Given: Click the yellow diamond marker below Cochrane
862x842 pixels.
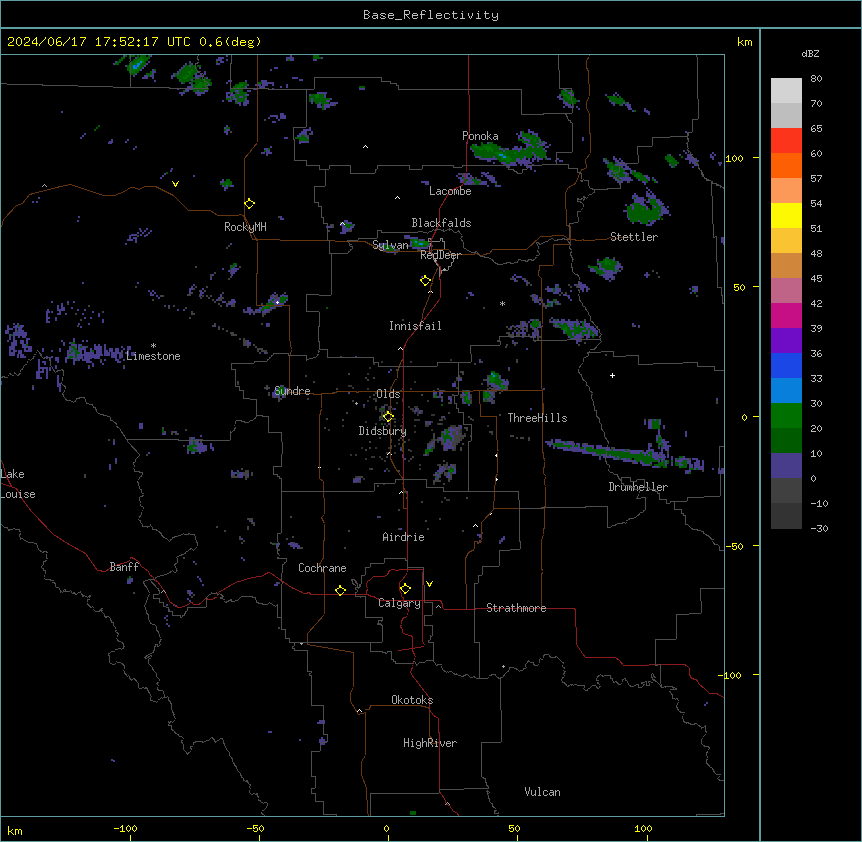Looking at the screenshot, I should tap(340, 590).
